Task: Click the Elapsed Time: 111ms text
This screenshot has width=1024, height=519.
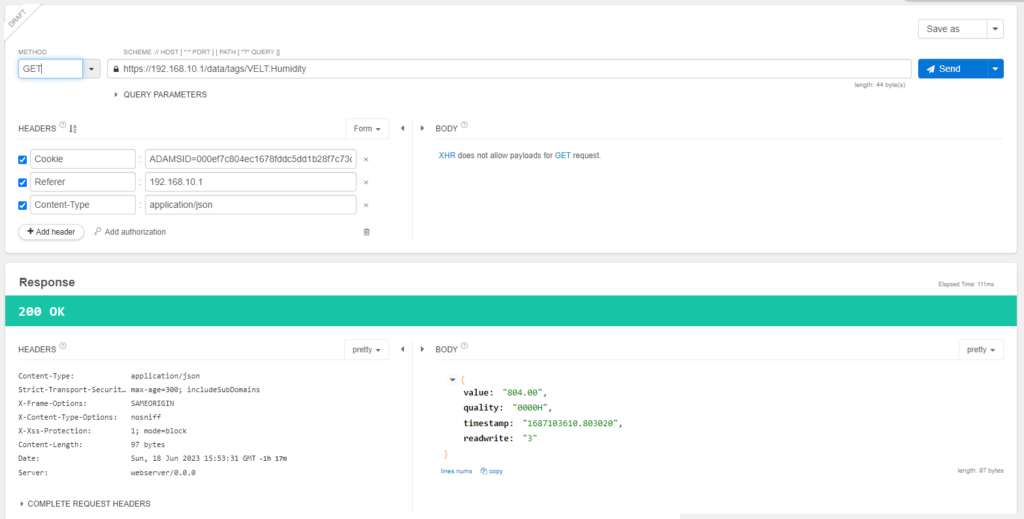Action: (x=967, y=285)
